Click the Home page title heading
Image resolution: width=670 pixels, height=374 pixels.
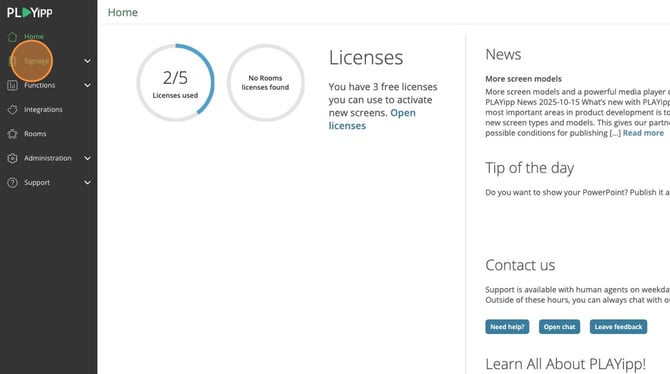click(123, 12)
